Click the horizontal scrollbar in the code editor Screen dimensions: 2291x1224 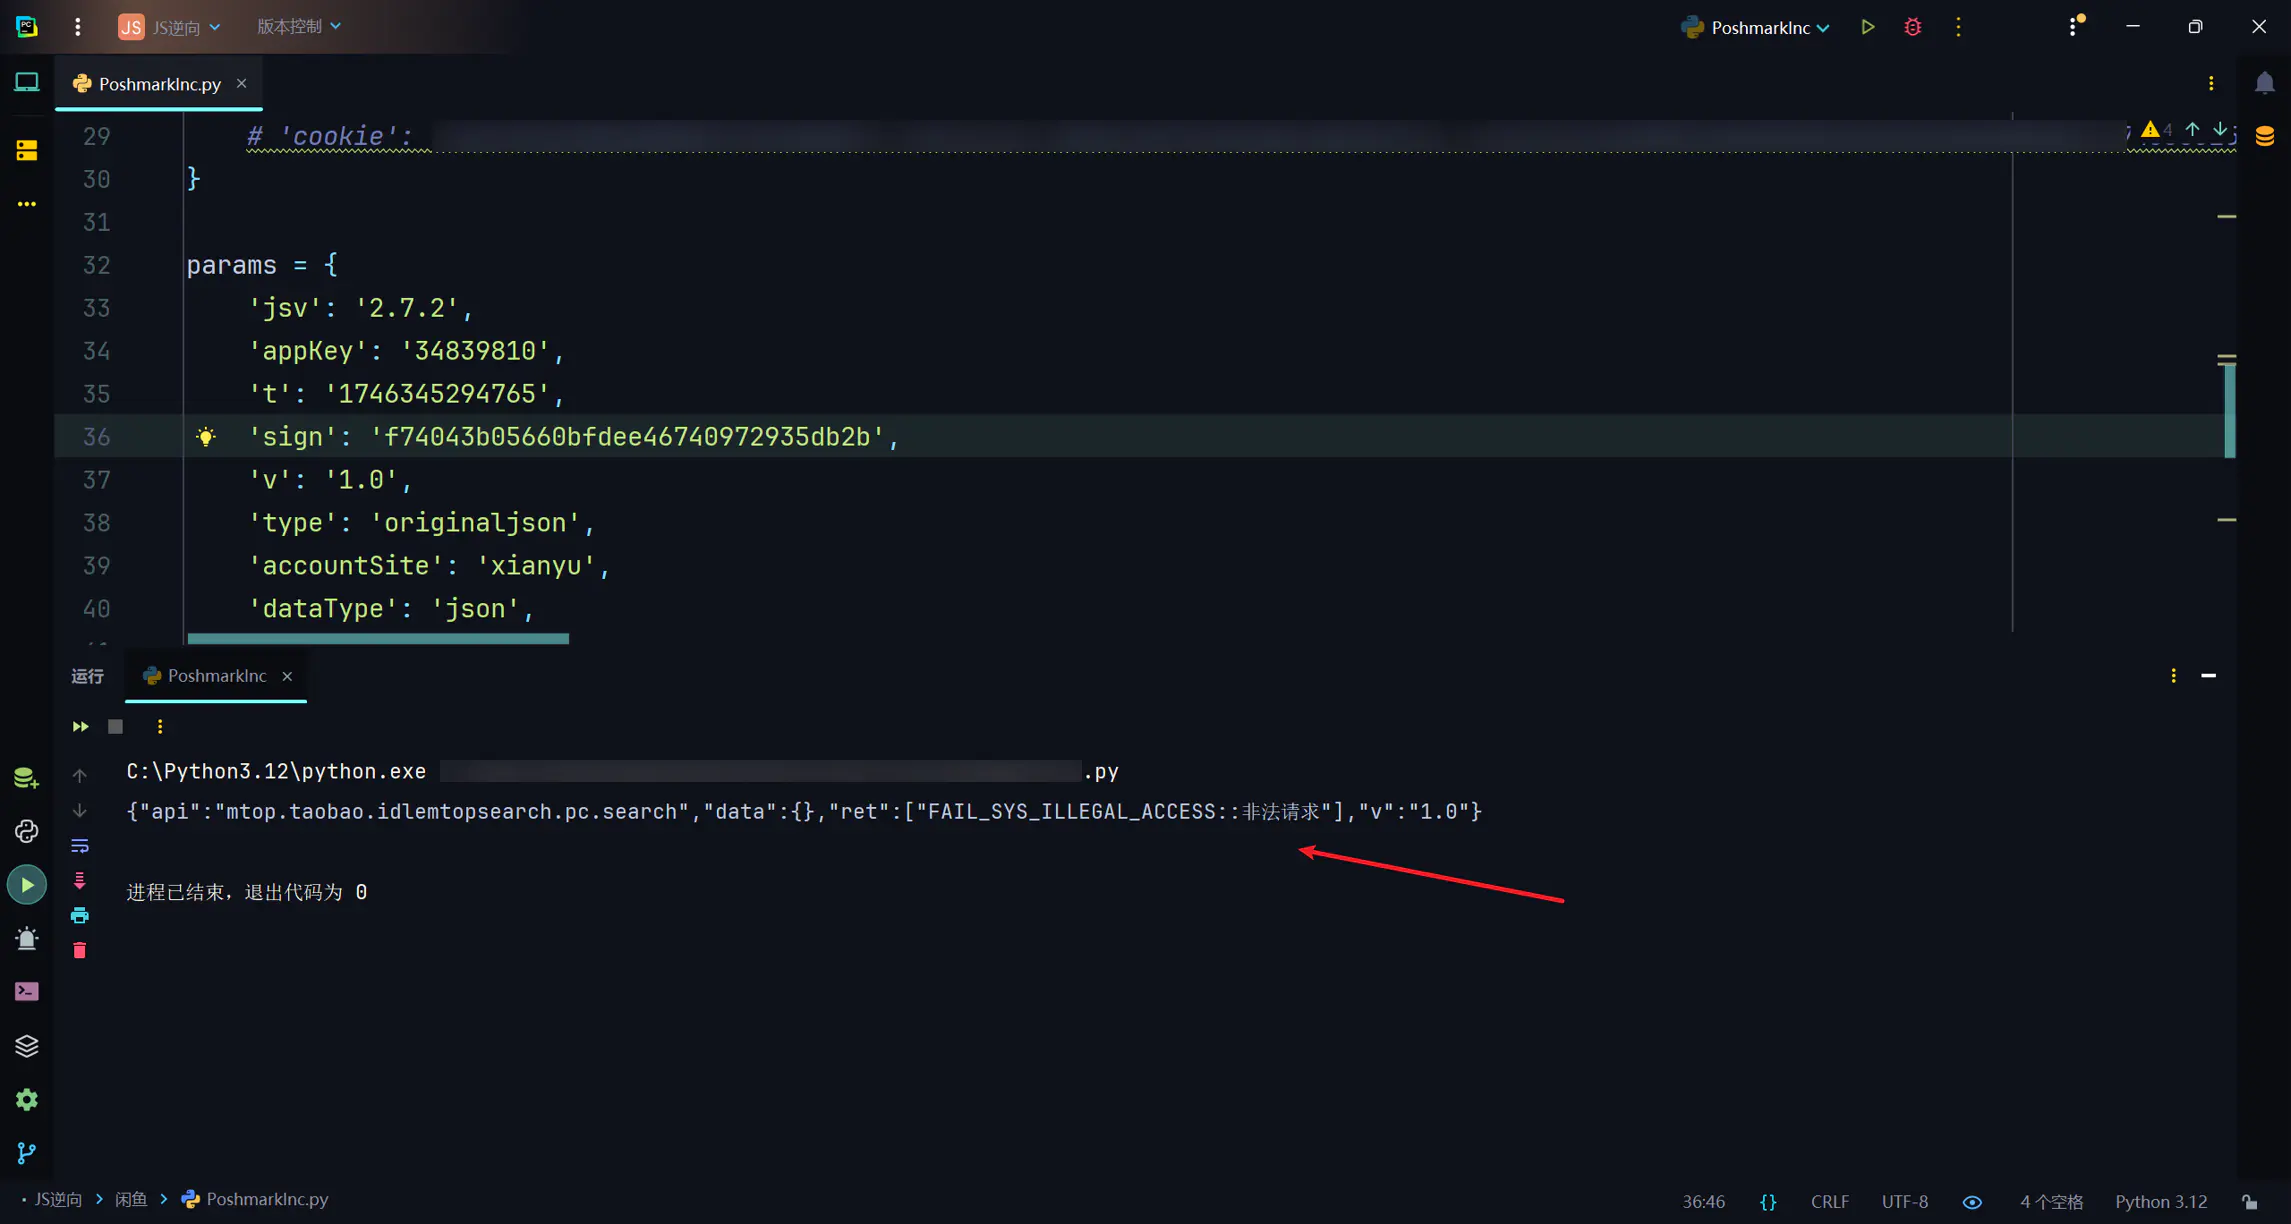(378, 638)
